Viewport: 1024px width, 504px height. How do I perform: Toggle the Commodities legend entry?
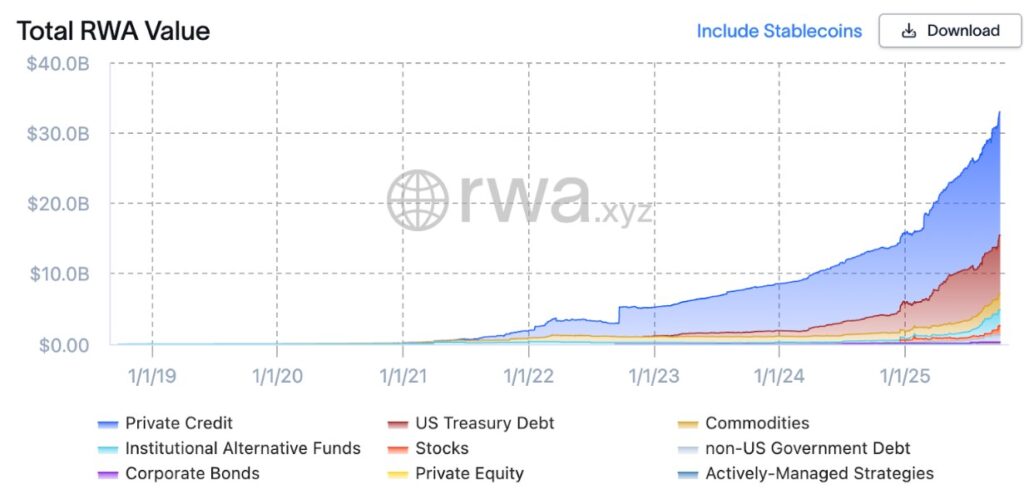744,423
